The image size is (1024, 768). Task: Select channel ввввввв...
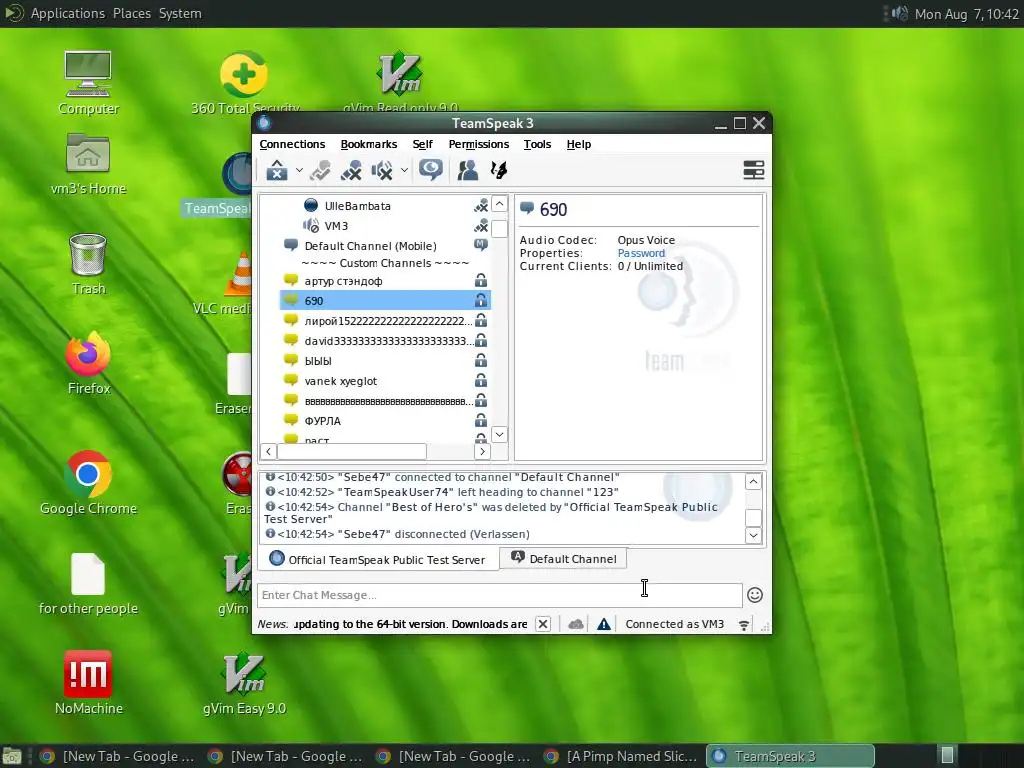pos(389,401)
